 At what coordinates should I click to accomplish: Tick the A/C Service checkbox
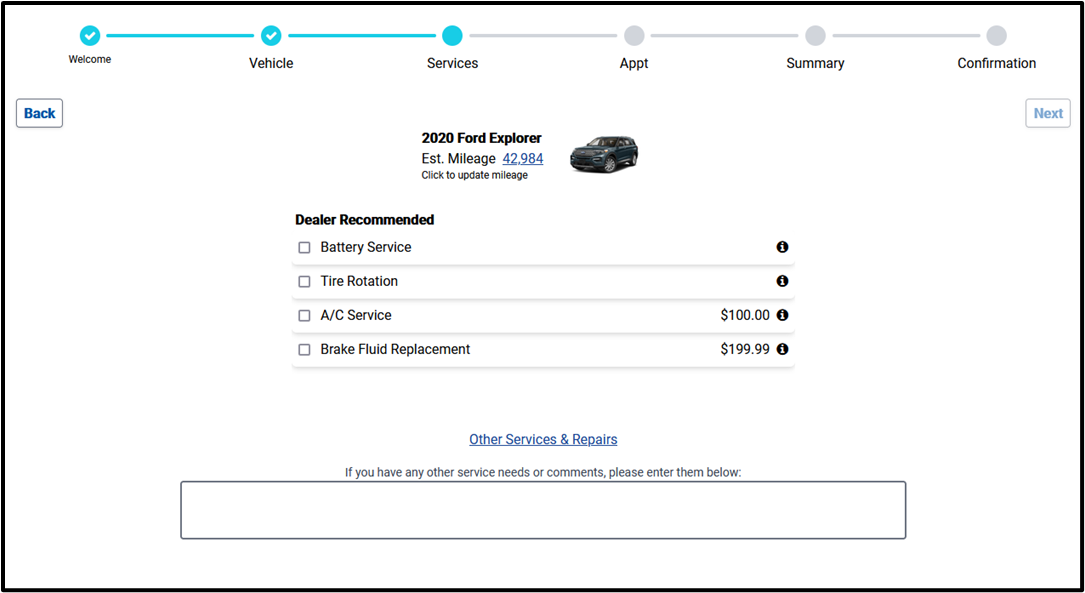[305, 316]
